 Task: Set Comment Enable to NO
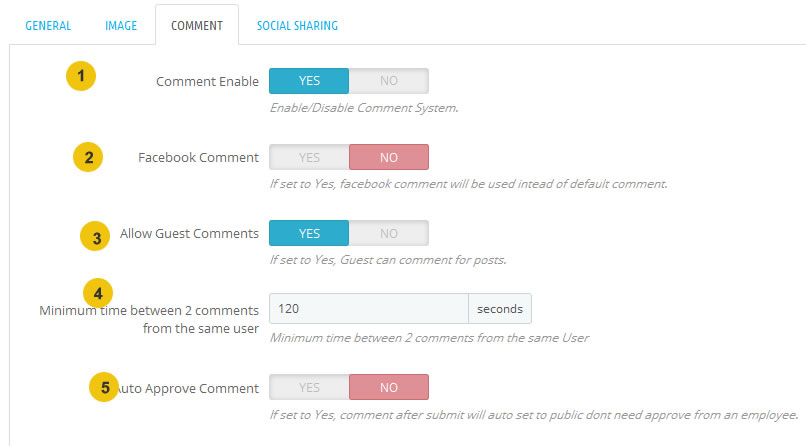(x=389, y=81)
